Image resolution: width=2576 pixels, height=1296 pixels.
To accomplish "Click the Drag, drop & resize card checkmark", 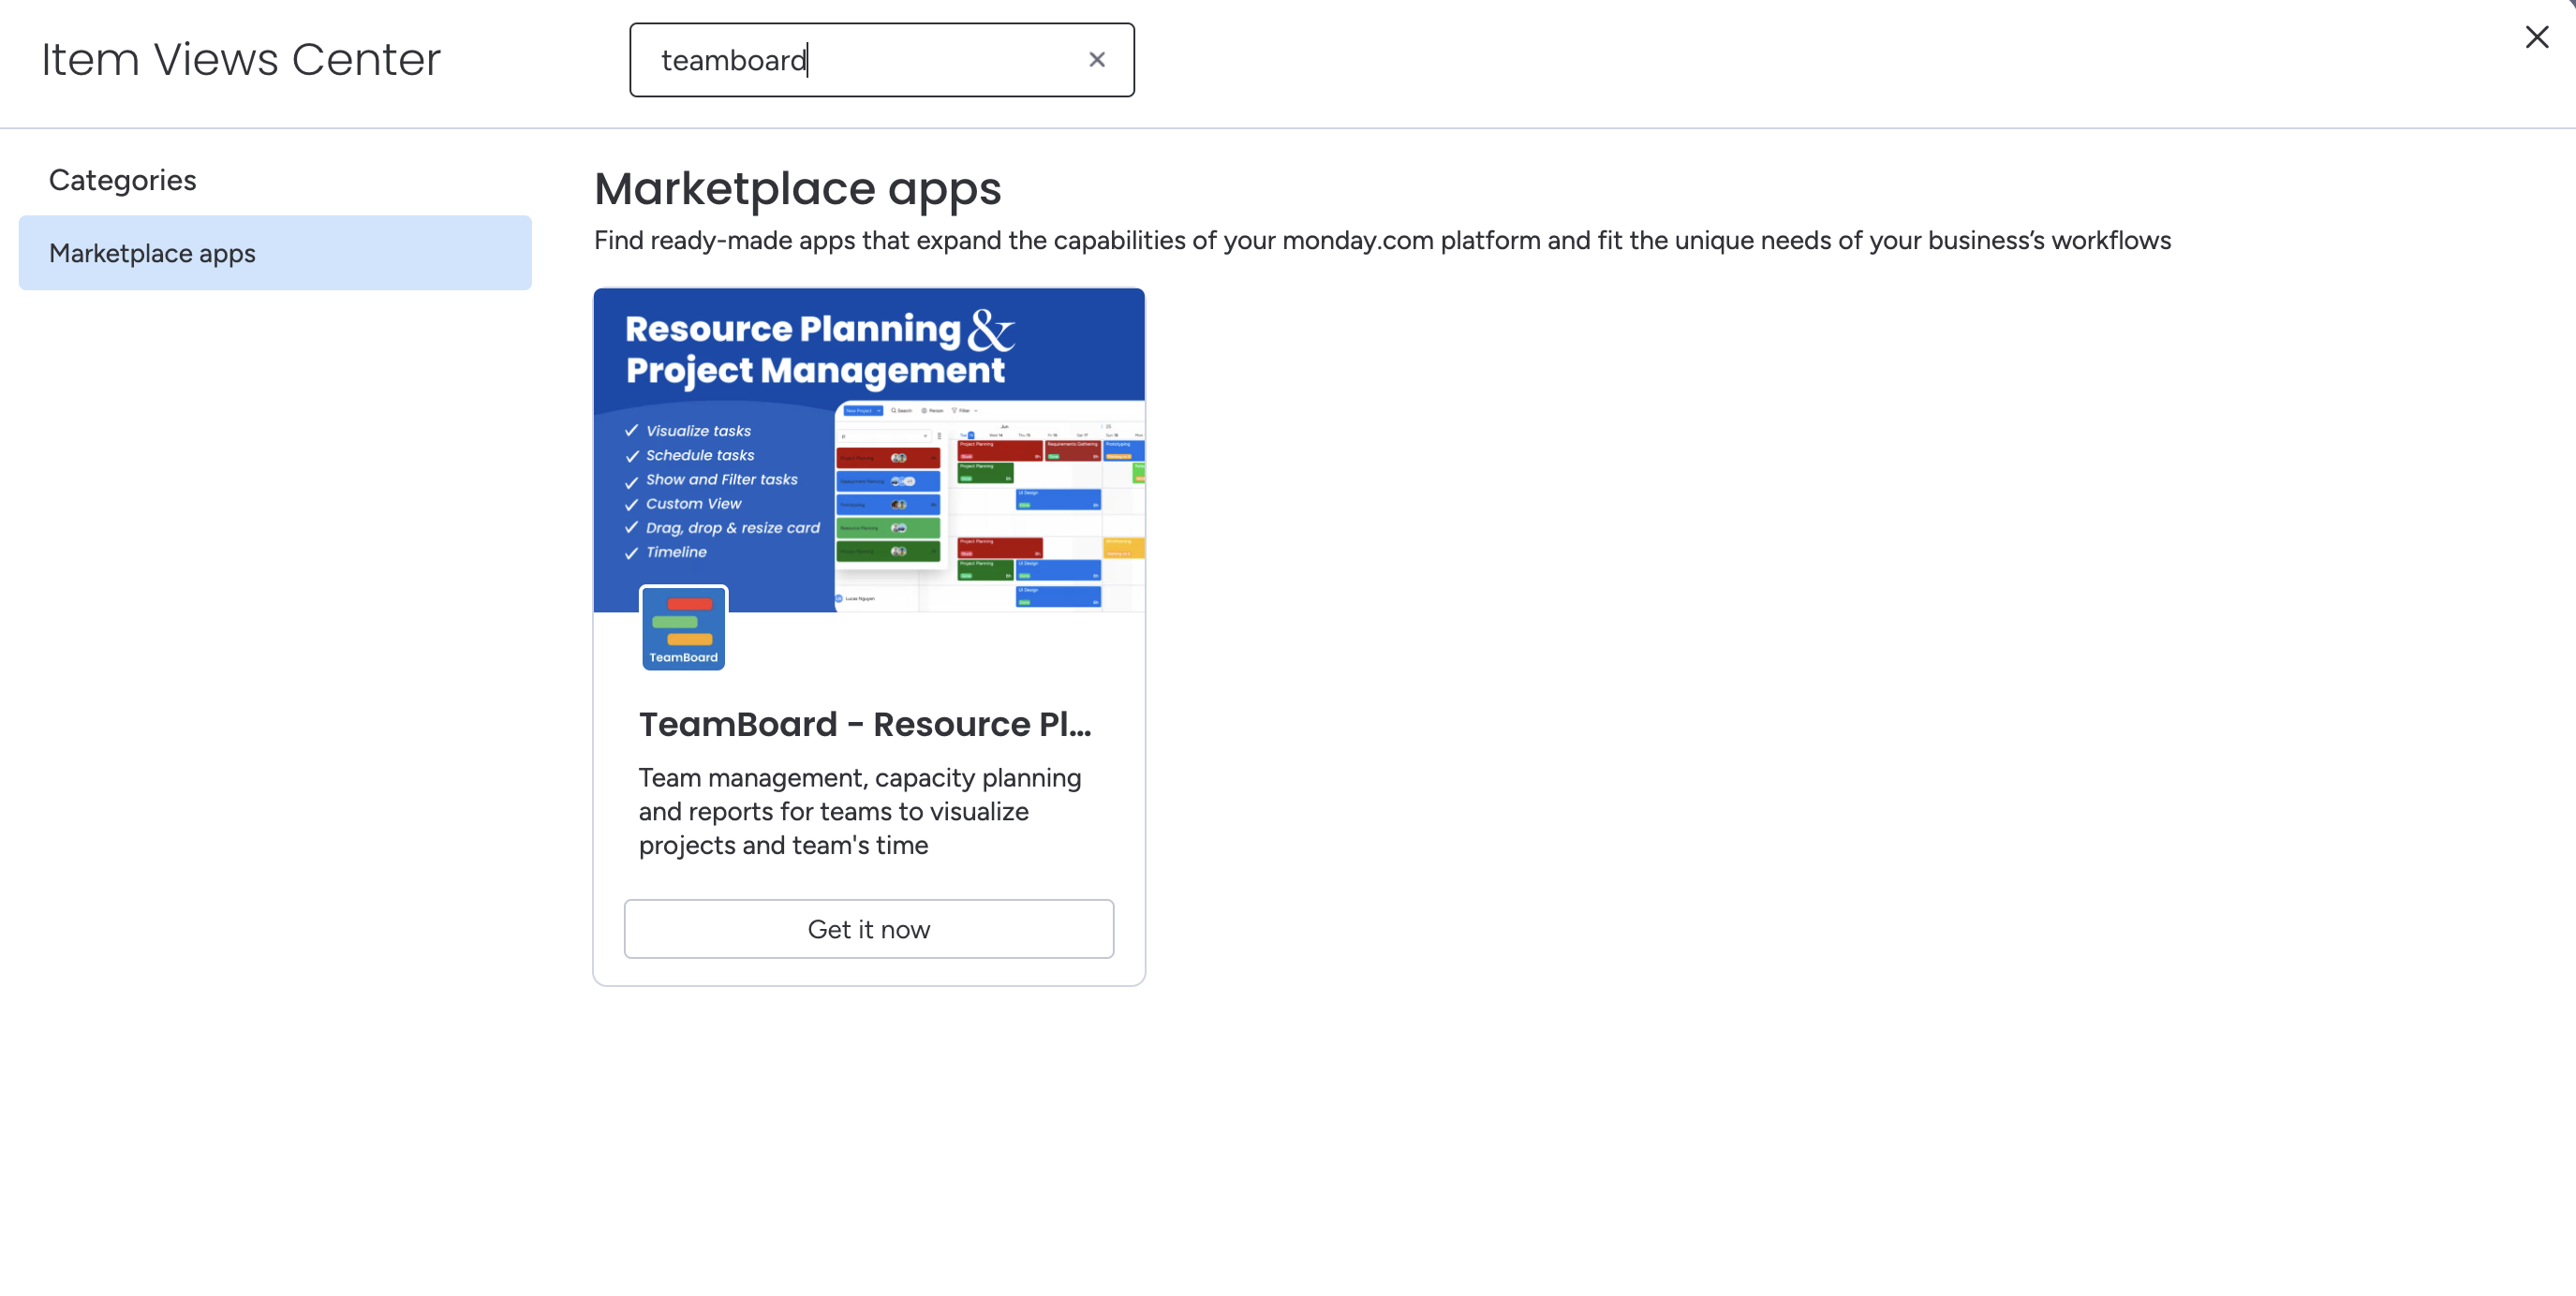I will (x=632, y=528).
